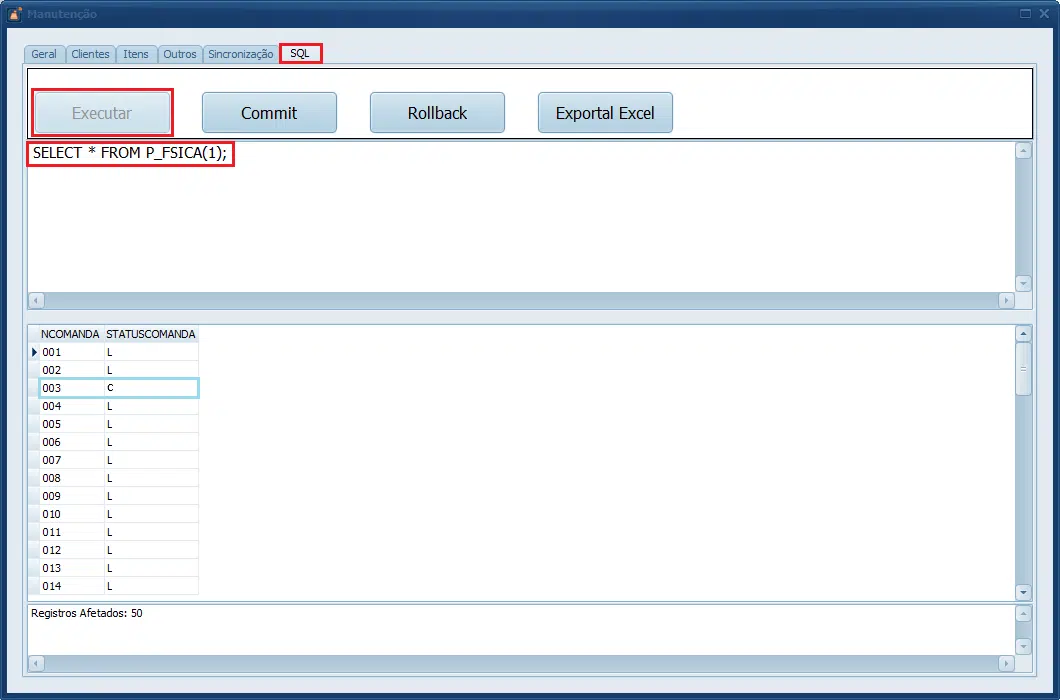This screenshot has height=700, width=1060.
Task: Click the SQL editor right scroll arrow
Action: [1006, 300]
